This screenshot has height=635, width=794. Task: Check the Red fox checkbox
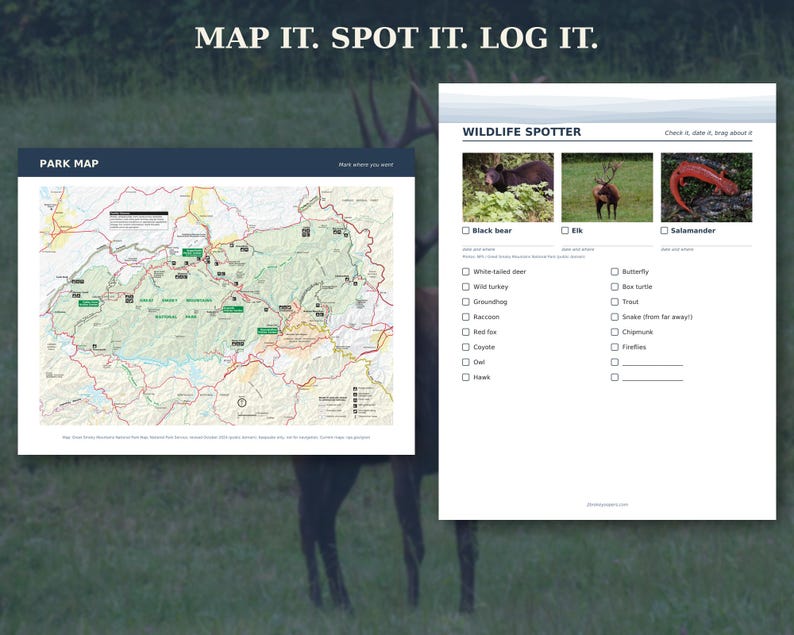[x=466, y=332]
